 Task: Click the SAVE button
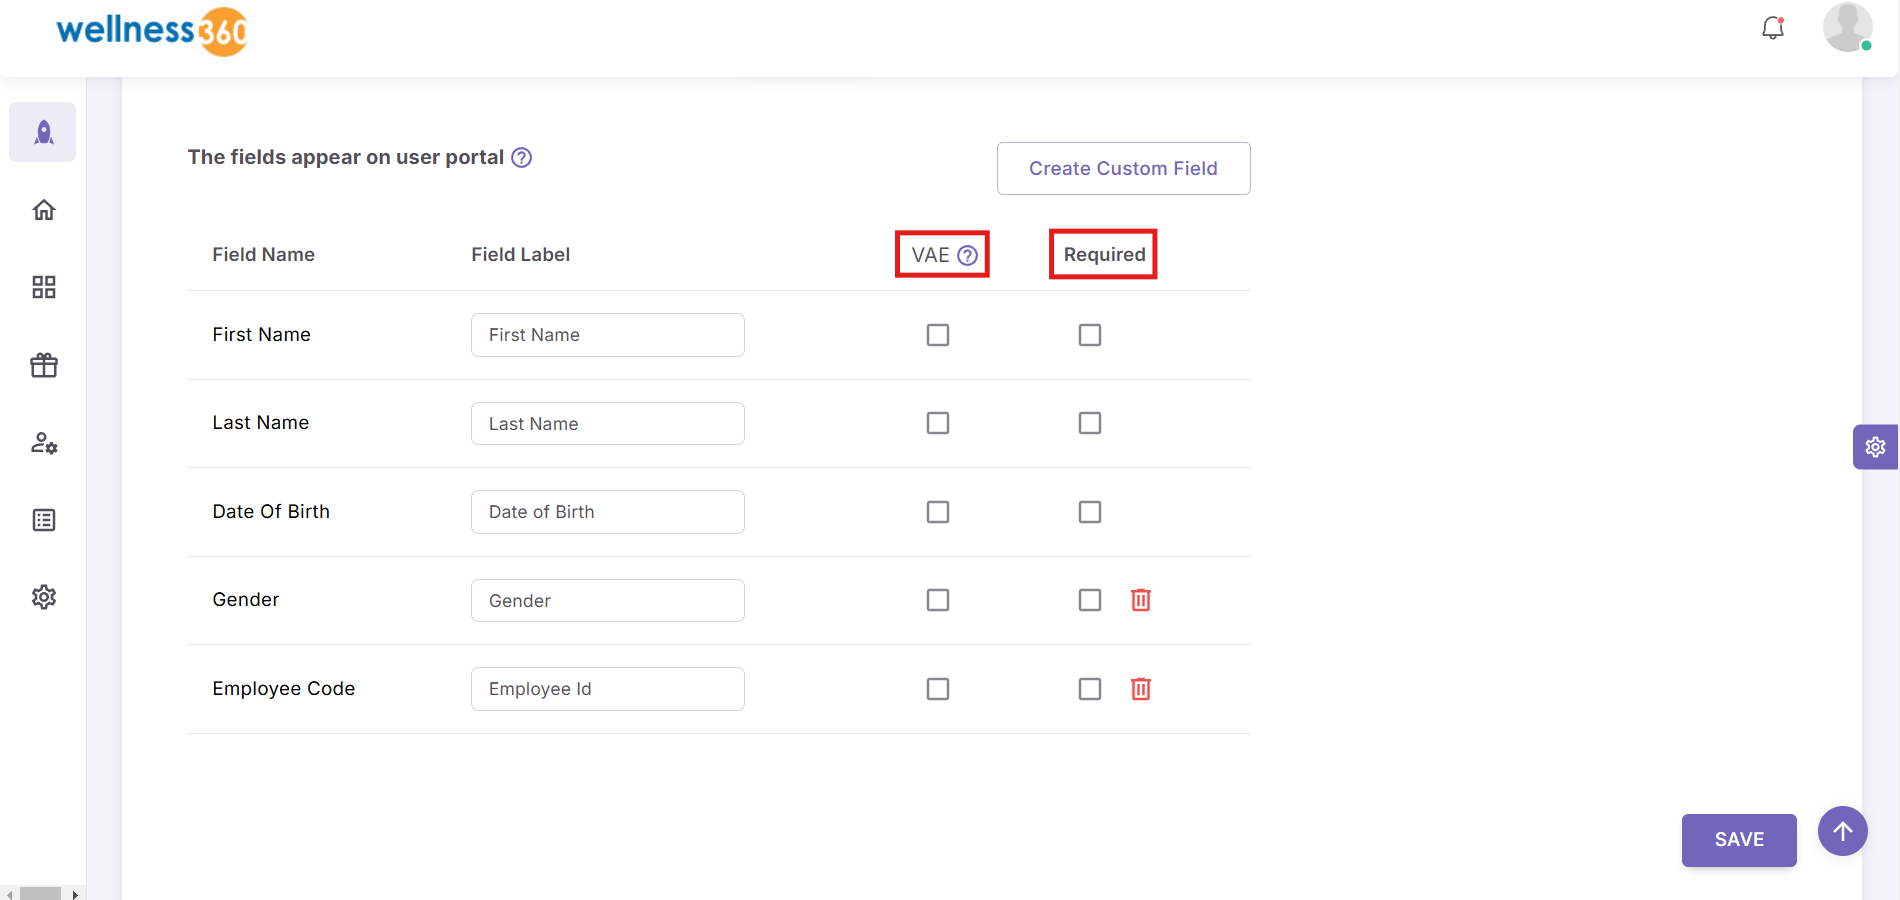tap(1739, 840)
